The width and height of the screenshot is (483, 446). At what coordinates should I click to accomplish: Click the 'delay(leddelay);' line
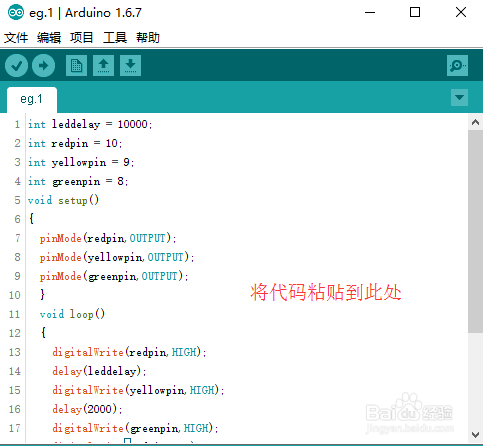[x=99, y=371]
